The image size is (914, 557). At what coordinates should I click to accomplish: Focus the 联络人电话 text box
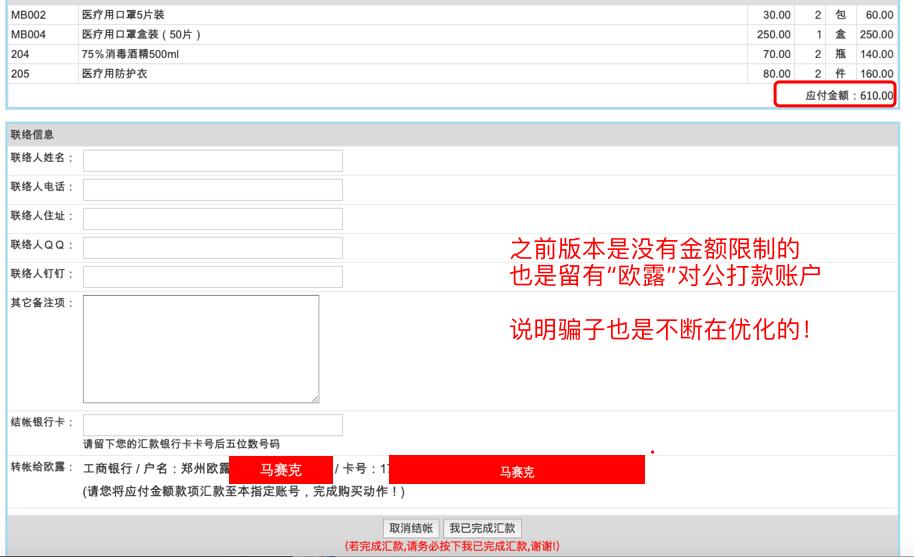coord(213,190)
